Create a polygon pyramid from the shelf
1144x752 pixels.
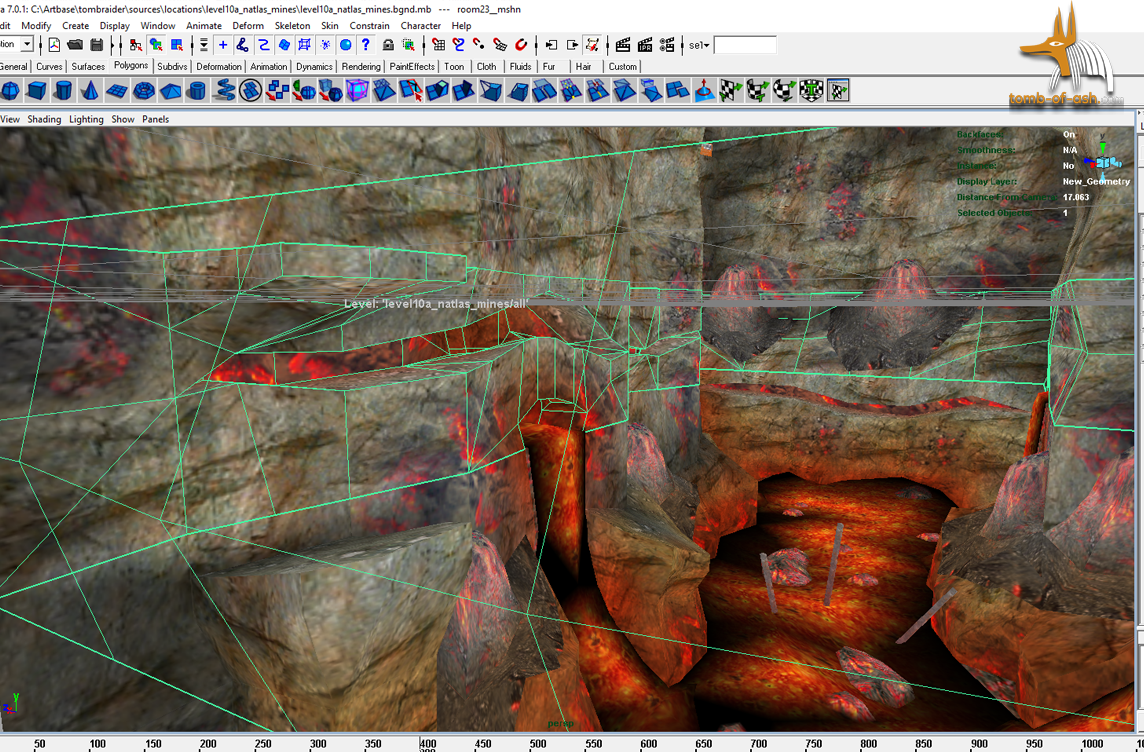click(x=170, y=90)
